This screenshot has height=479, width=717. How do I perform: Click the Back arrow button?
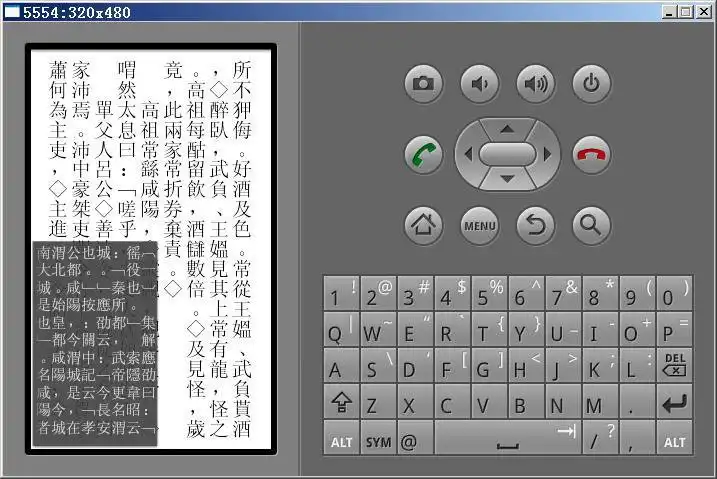tap(535, 225)
